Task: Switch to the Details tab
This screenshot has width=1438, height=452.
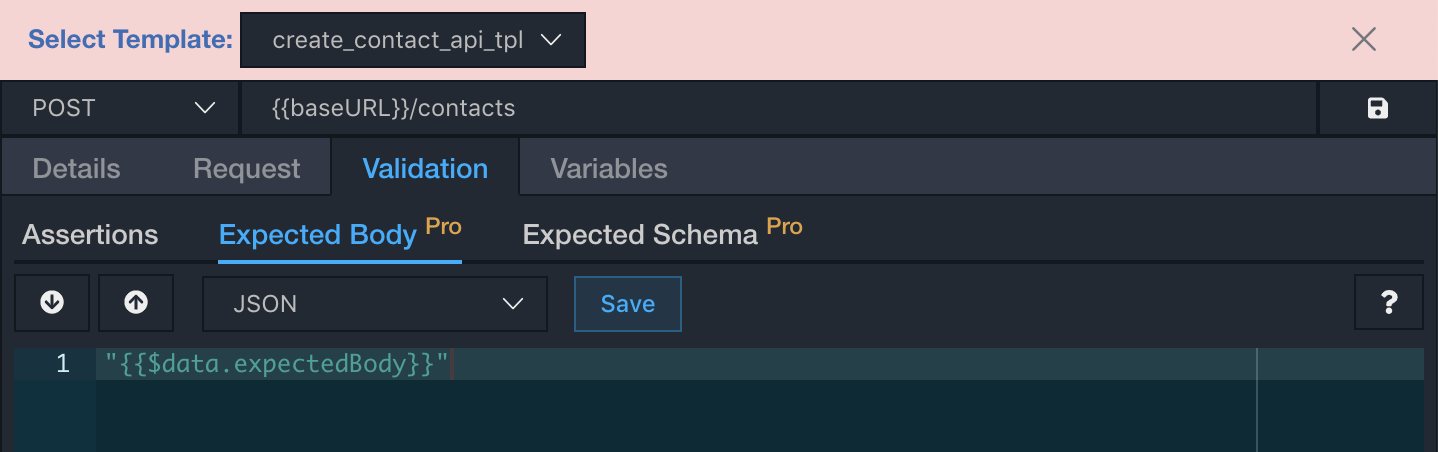Action: pyautogui.click(x=76, y=168)
